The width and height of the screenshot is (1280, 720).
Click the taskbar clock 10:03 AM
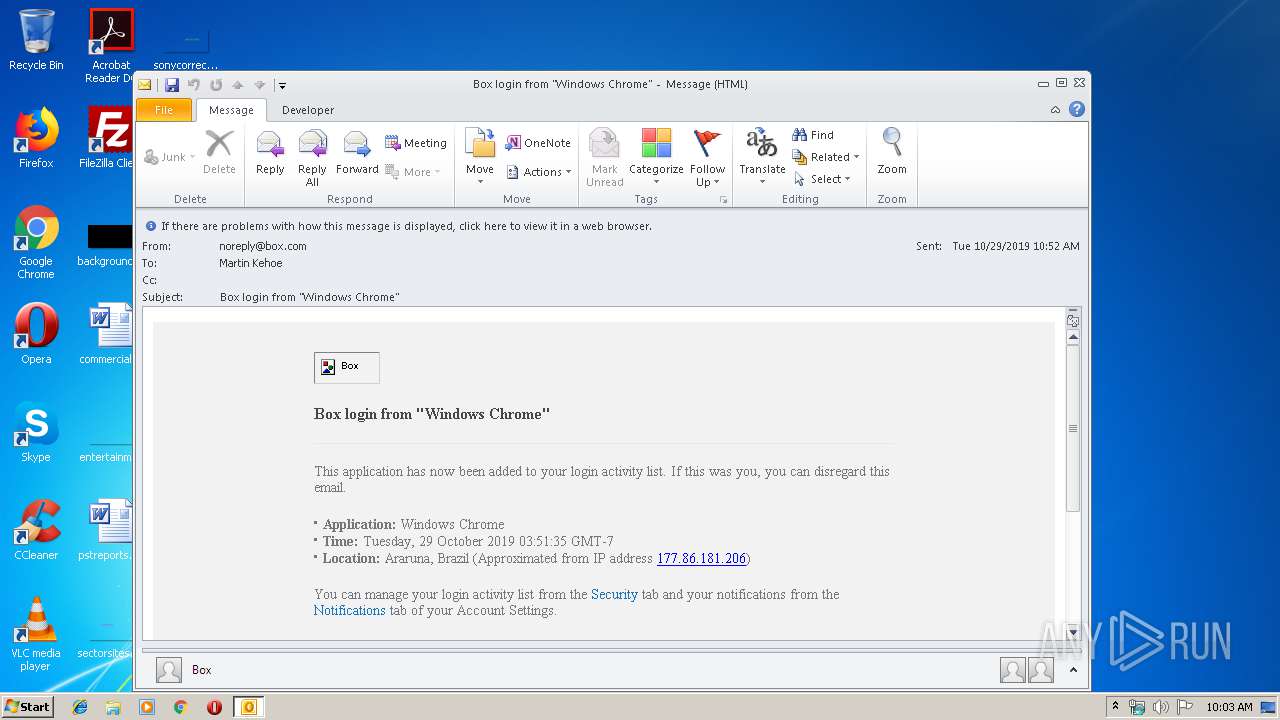[1229, 707]
